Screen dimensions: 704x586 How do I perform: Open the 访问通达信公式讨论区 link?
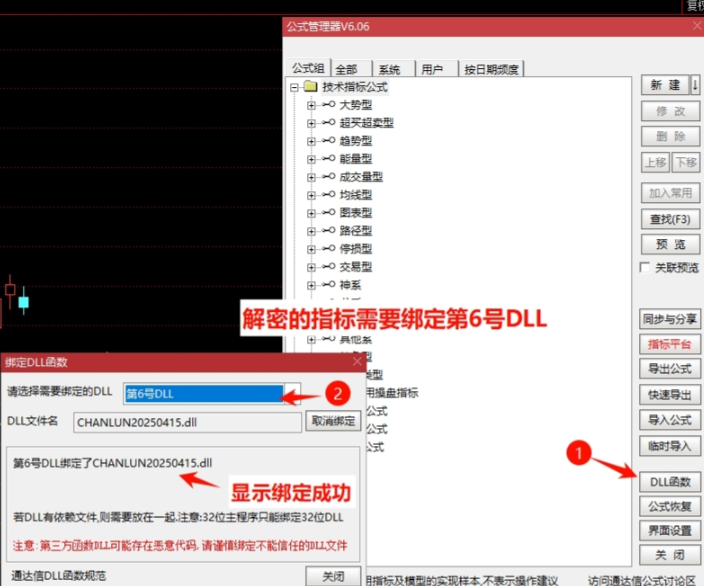coord(642,581)
